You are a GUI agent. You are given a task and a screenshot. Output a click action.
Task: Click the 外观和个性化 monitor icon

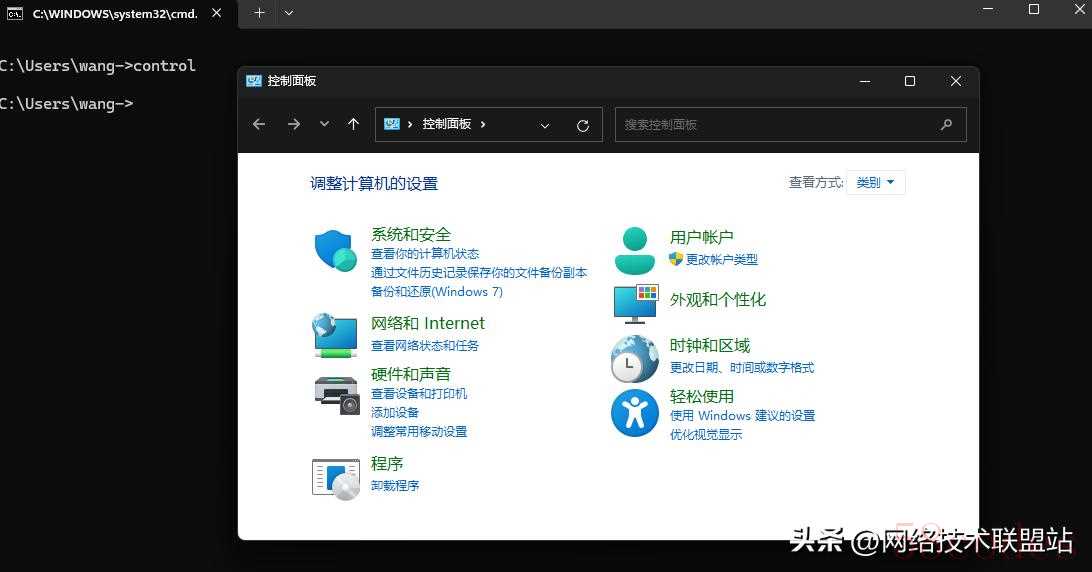click(x=635, y=303)
